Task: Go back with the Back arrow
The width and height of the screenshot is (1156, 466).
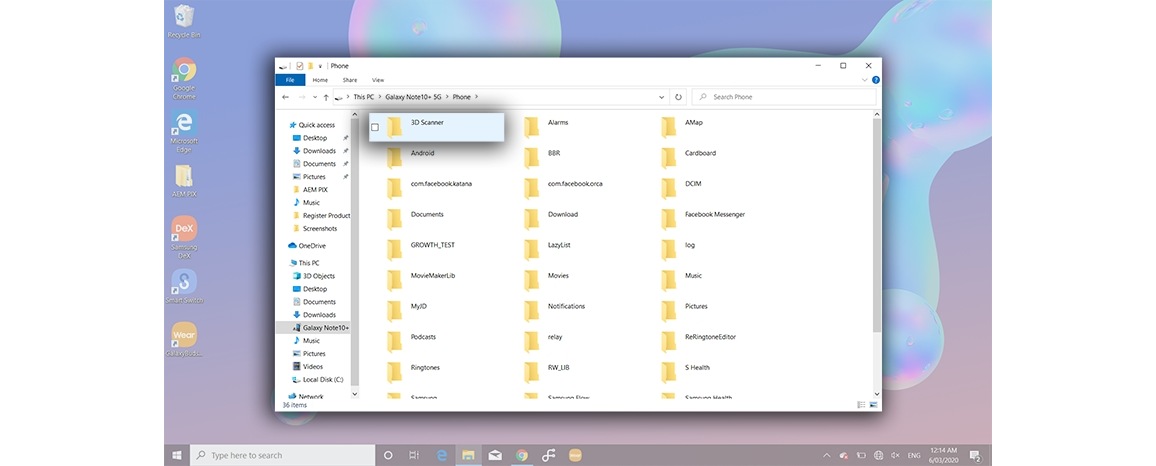Action: click(x=285, y=97)
